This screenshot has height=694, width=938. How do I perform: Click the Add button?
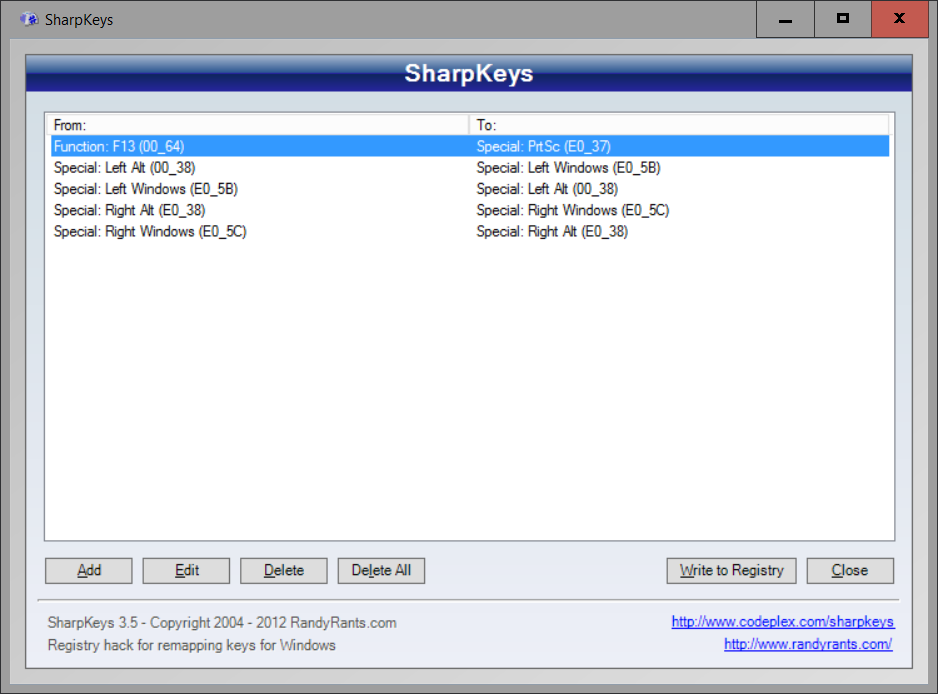(89, 570)
